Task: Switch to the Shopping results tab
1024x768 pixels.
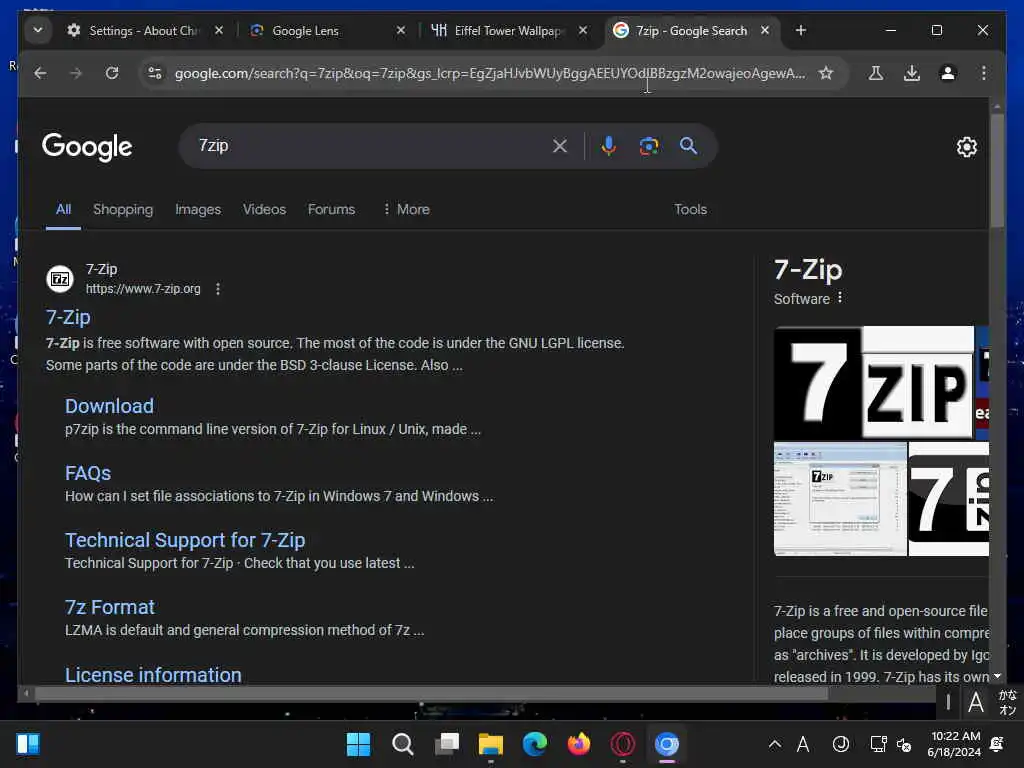Action: pos(123,210)
